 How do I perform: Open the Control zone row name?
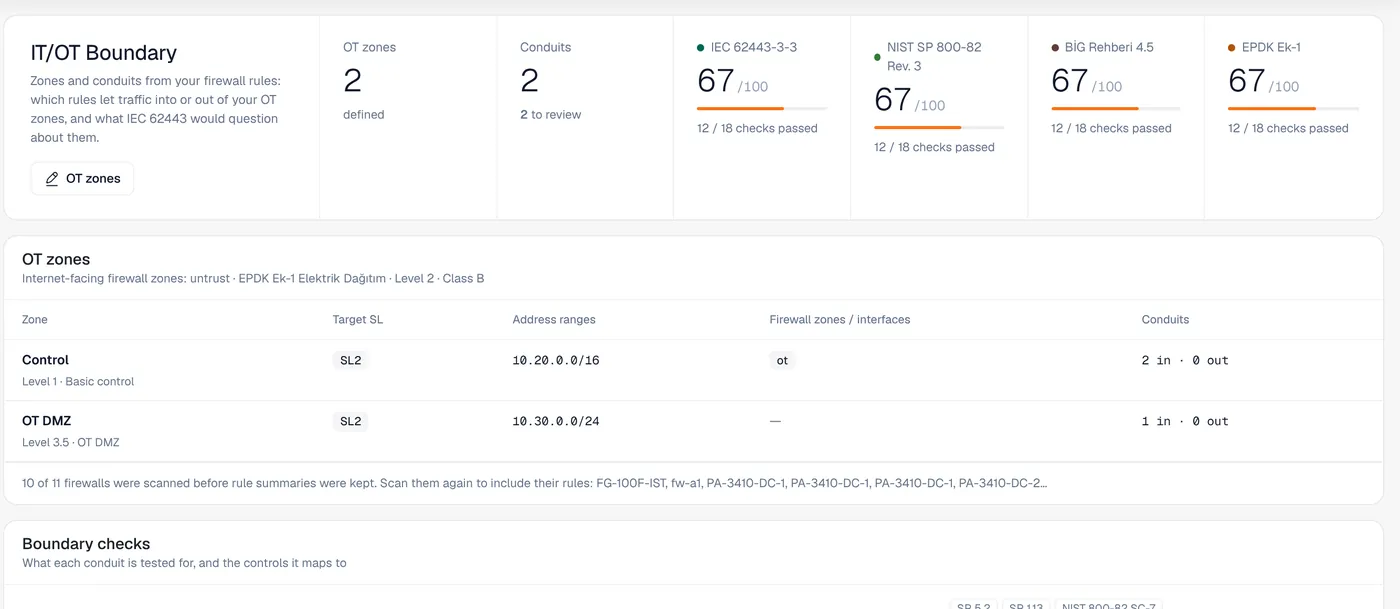click(46, 360)
